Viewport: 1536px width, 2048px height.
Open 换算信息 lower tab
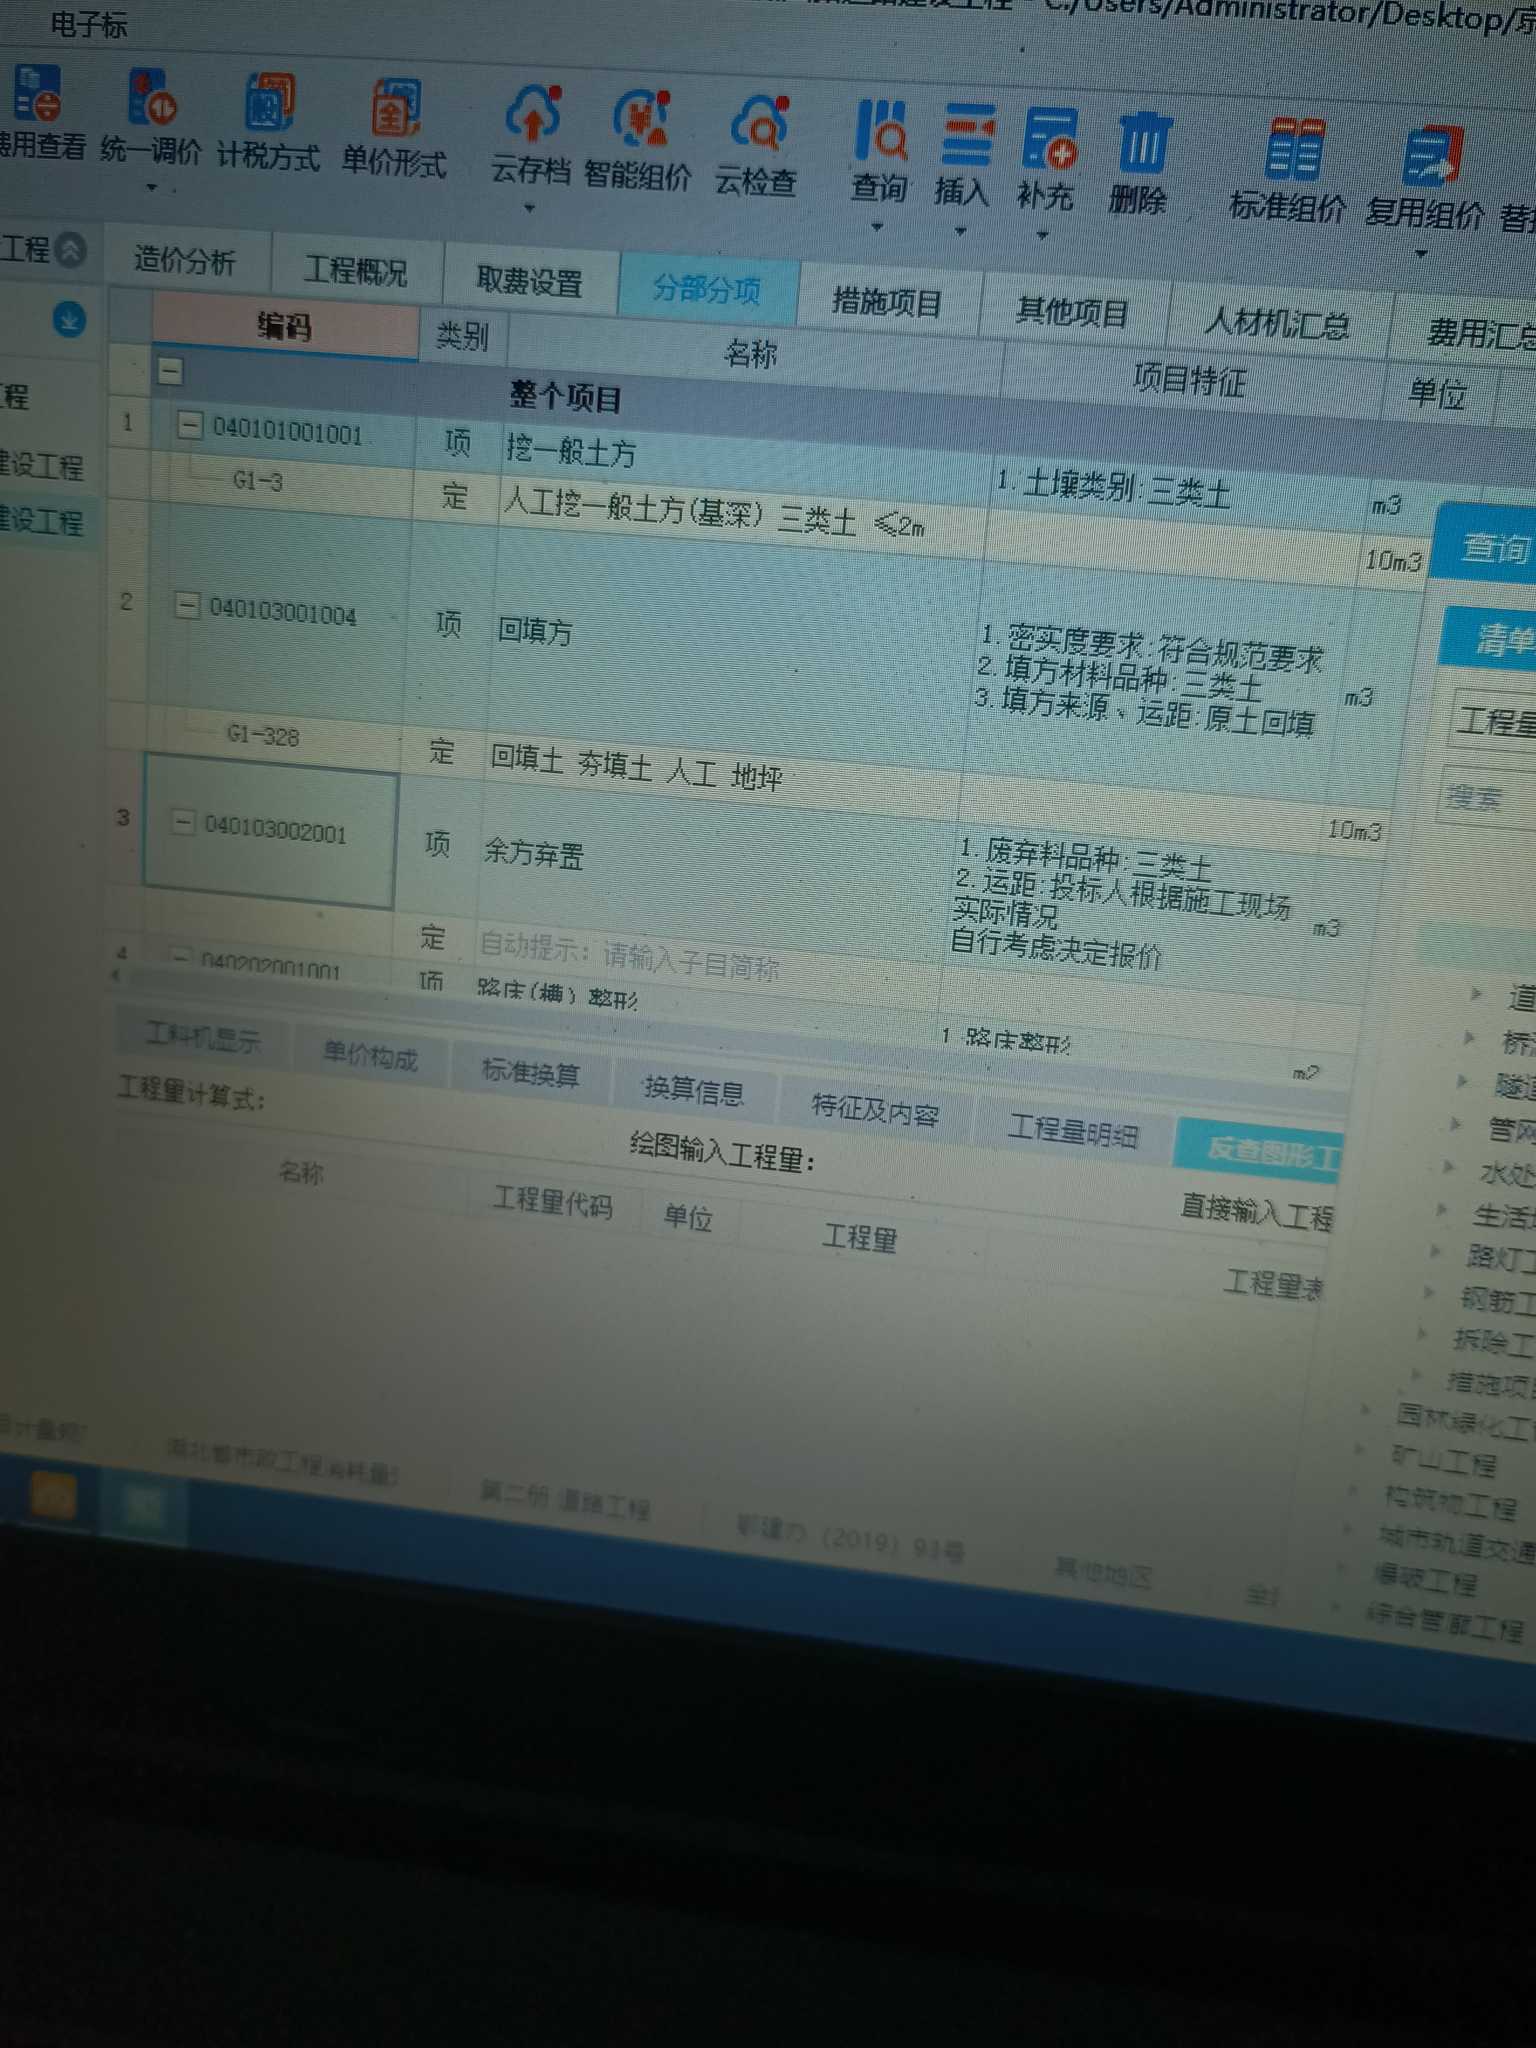tap(694, 1089)
